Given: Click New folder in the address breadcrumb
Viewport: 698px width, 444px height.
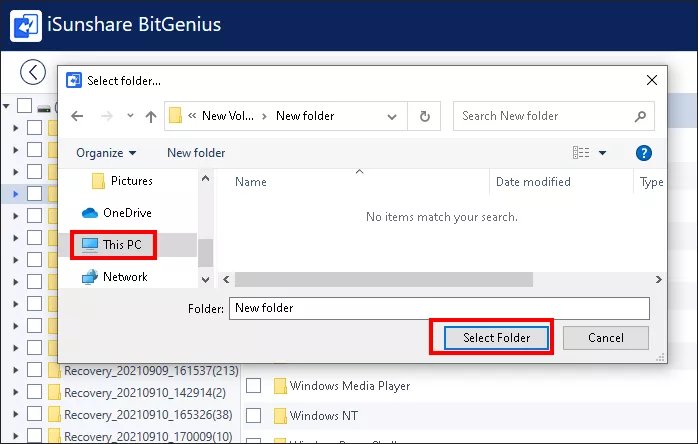Looking at the screenshot, I should point(305,116).
